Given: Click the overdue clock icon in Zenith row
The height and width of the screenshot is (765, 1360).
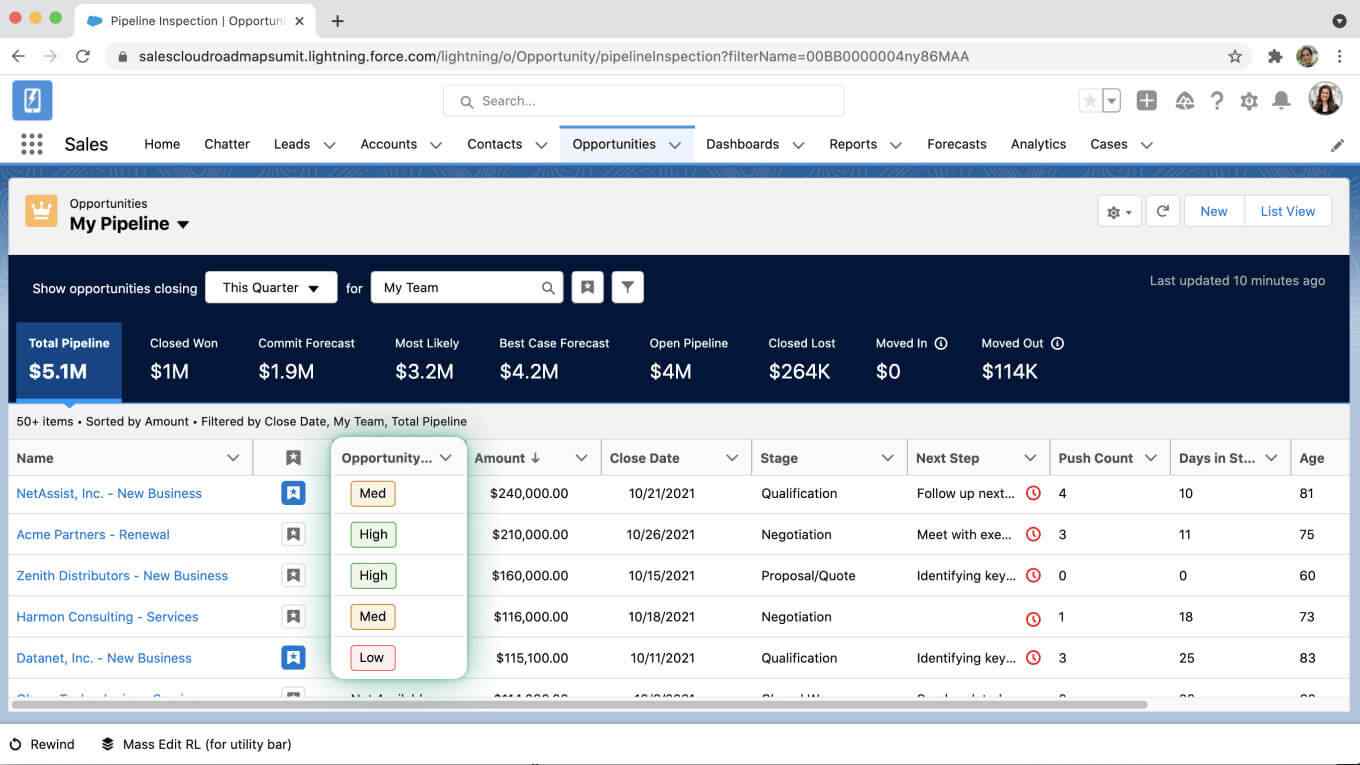Looking at the screenshot, I should pyautogui.click(x=1033, y=575).
